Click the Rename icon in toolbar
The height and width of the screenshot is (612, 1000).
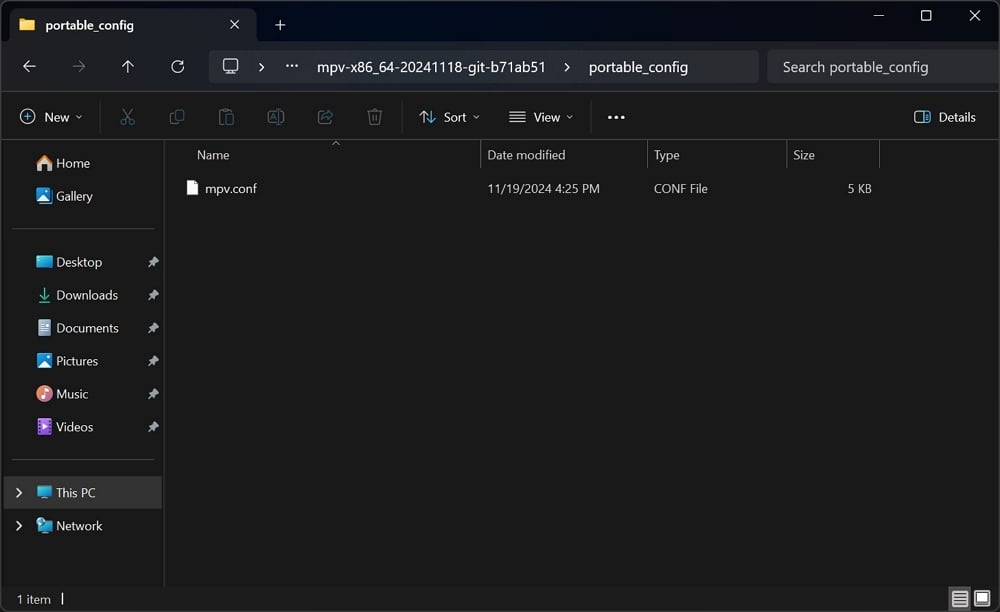(275, 117)
